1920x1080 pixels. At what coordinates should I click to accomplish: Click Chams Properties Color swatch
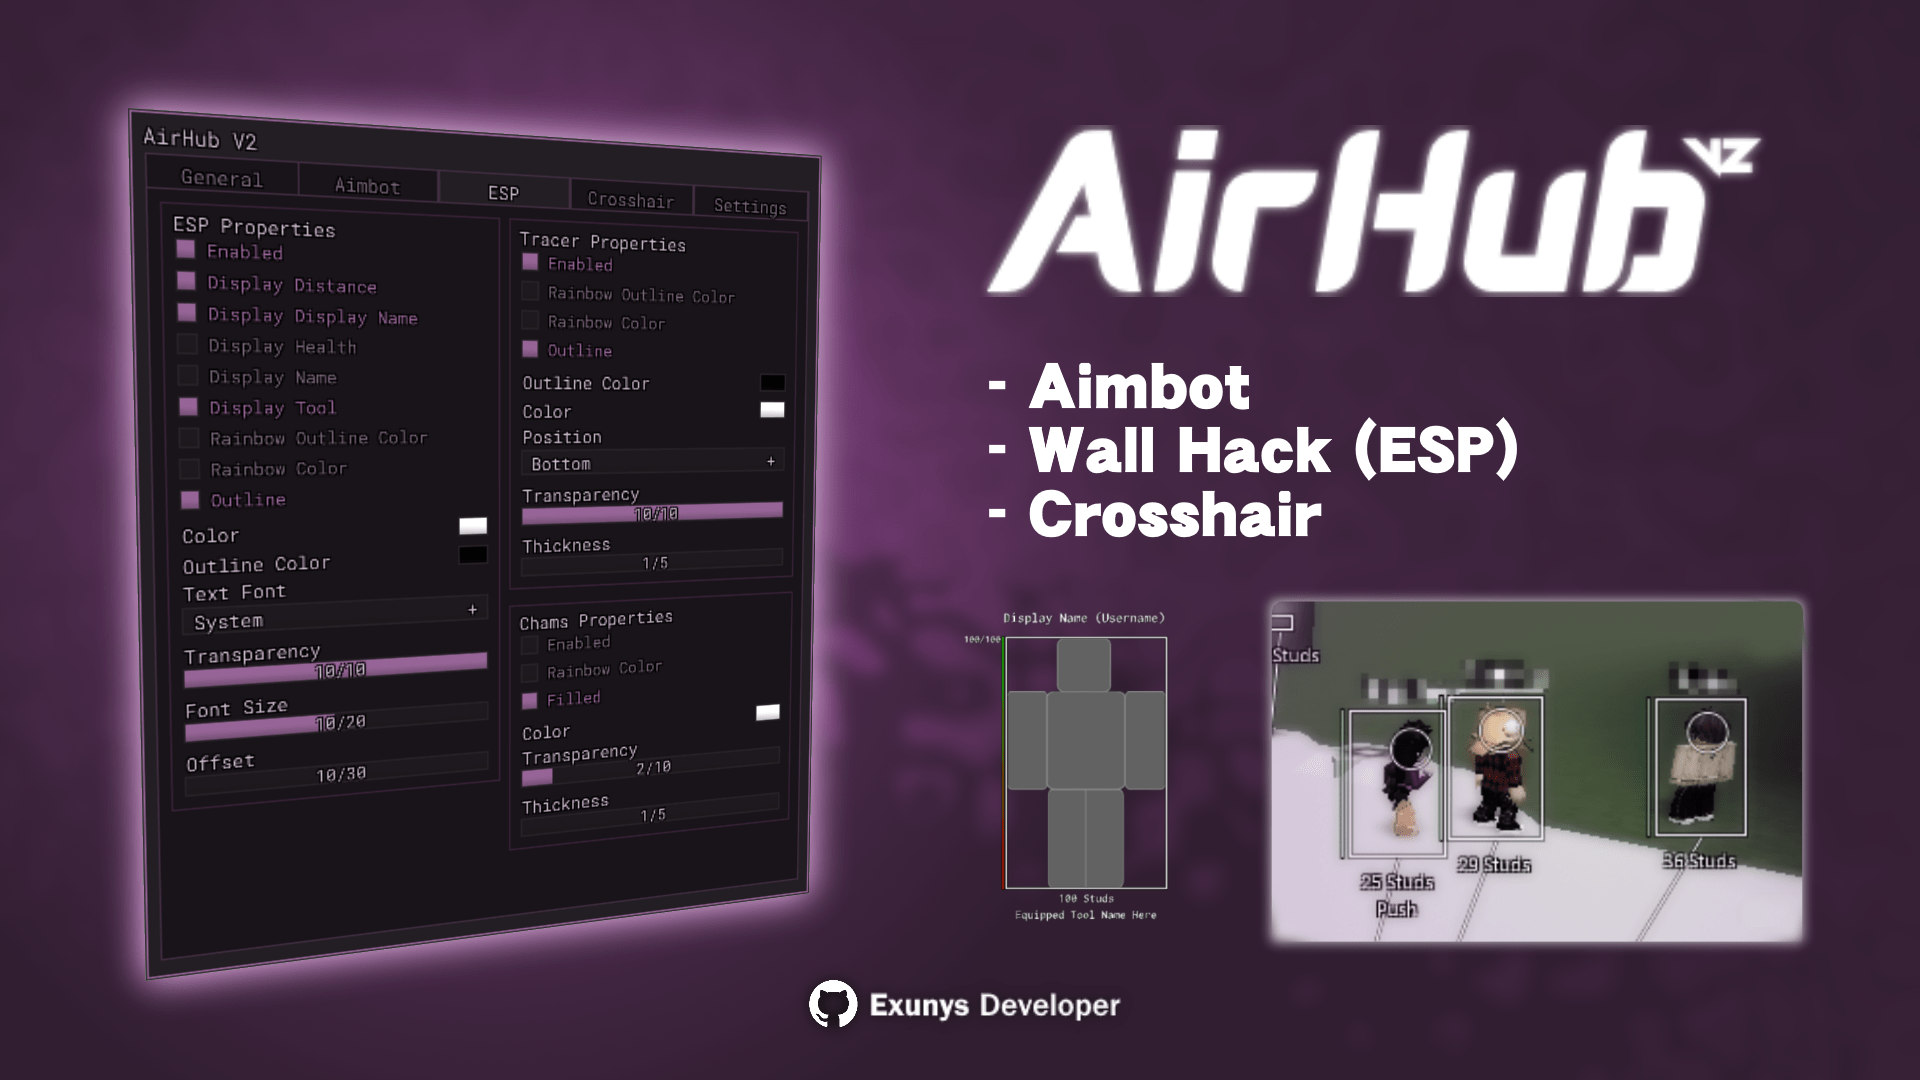click(x=767, y=712)
